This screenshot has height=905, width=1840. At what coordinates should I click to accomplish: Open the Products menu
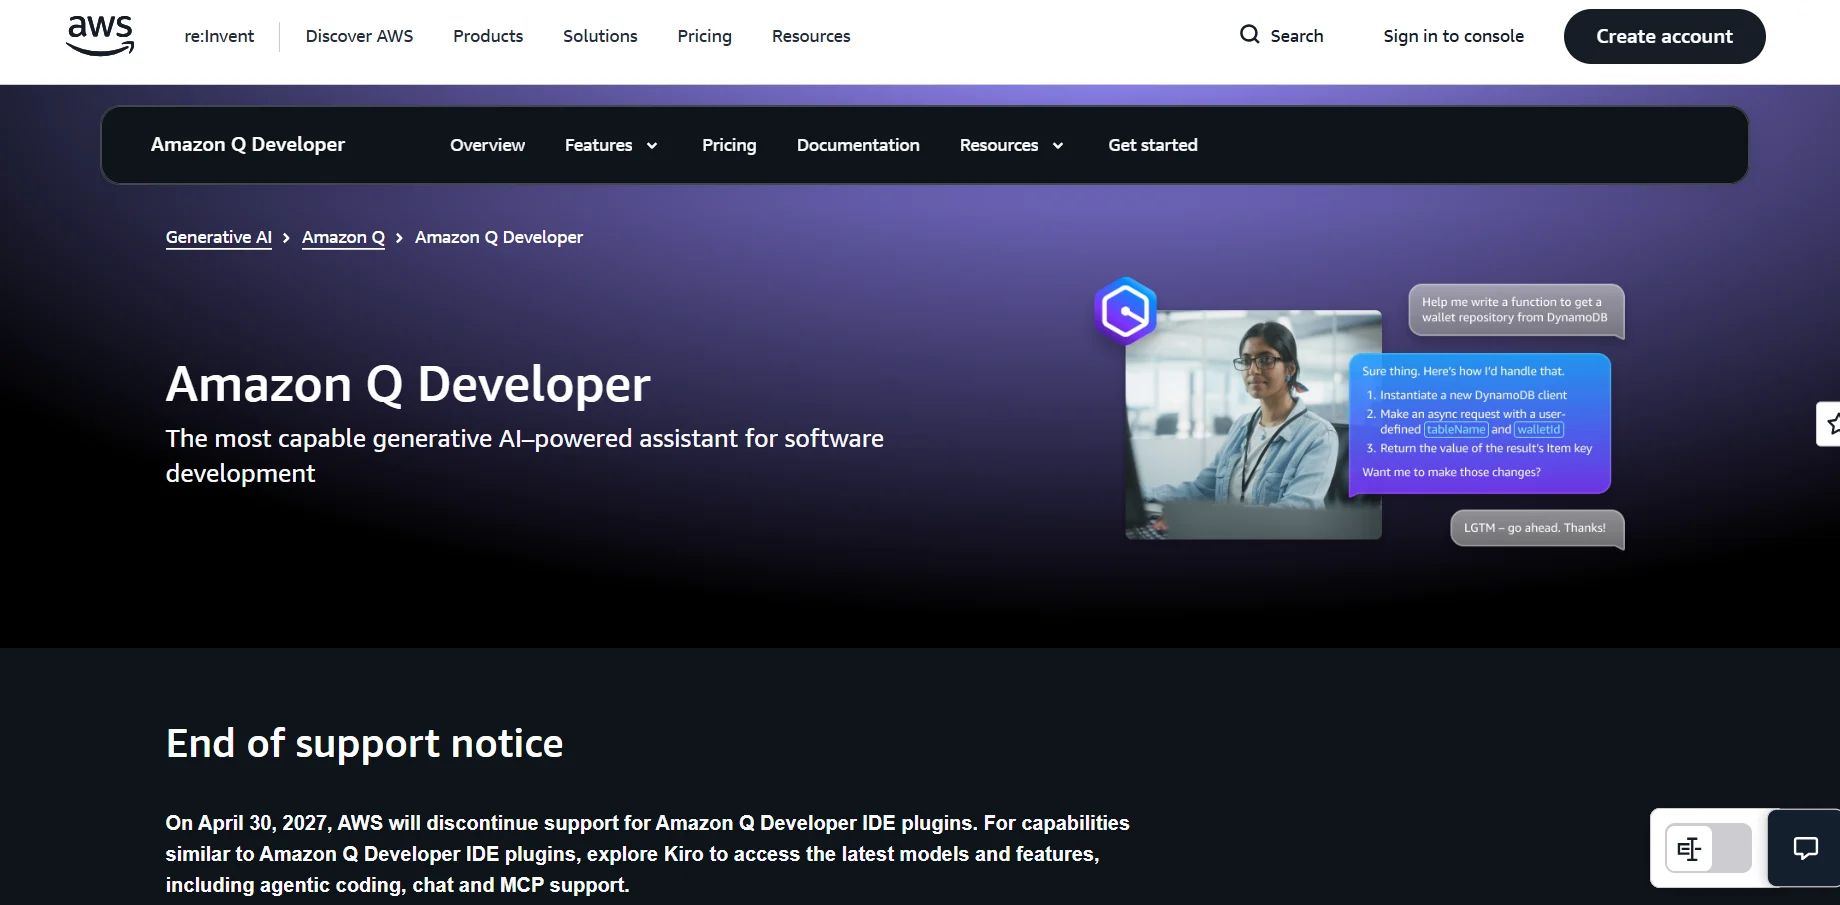pyautogui.click(x=488, y=36)
